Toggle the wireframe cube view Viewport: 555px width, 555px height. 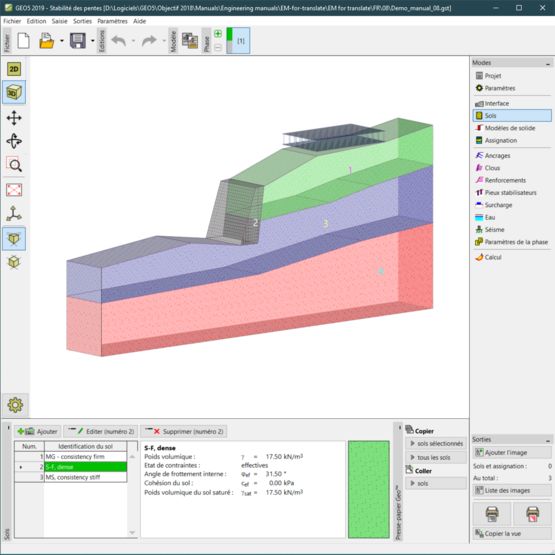[x=14, y=262]
